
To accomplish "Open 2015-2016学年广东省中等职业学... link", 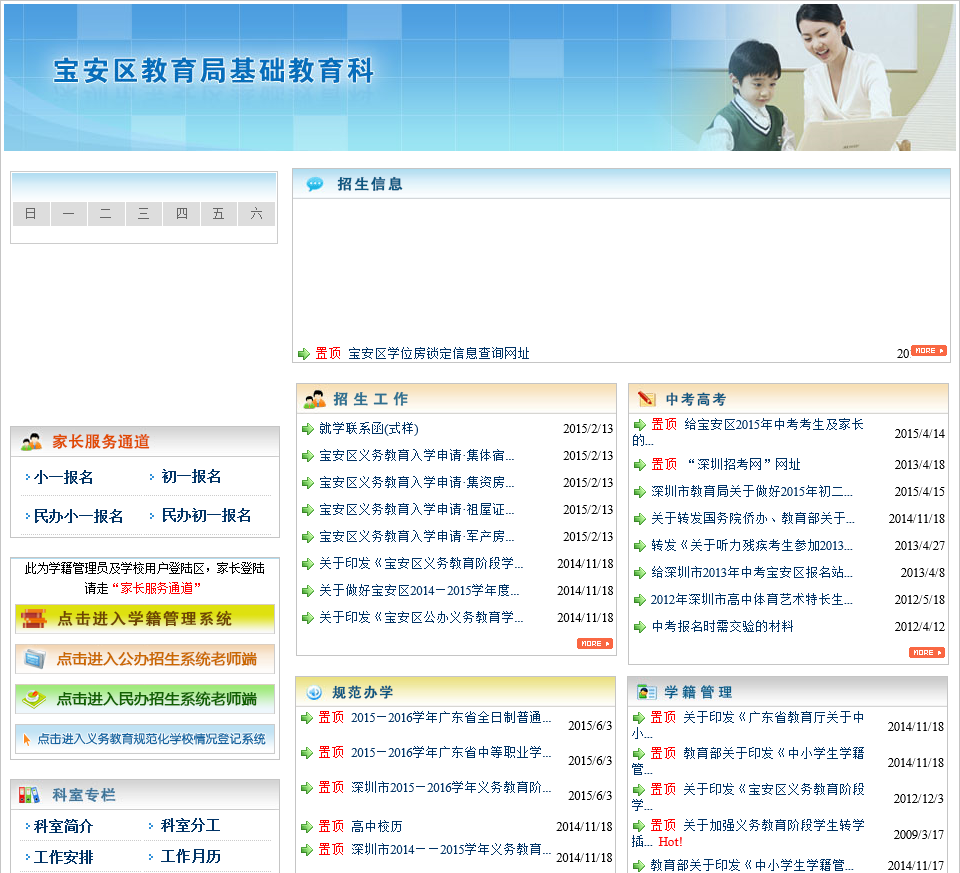I will 451,752.
